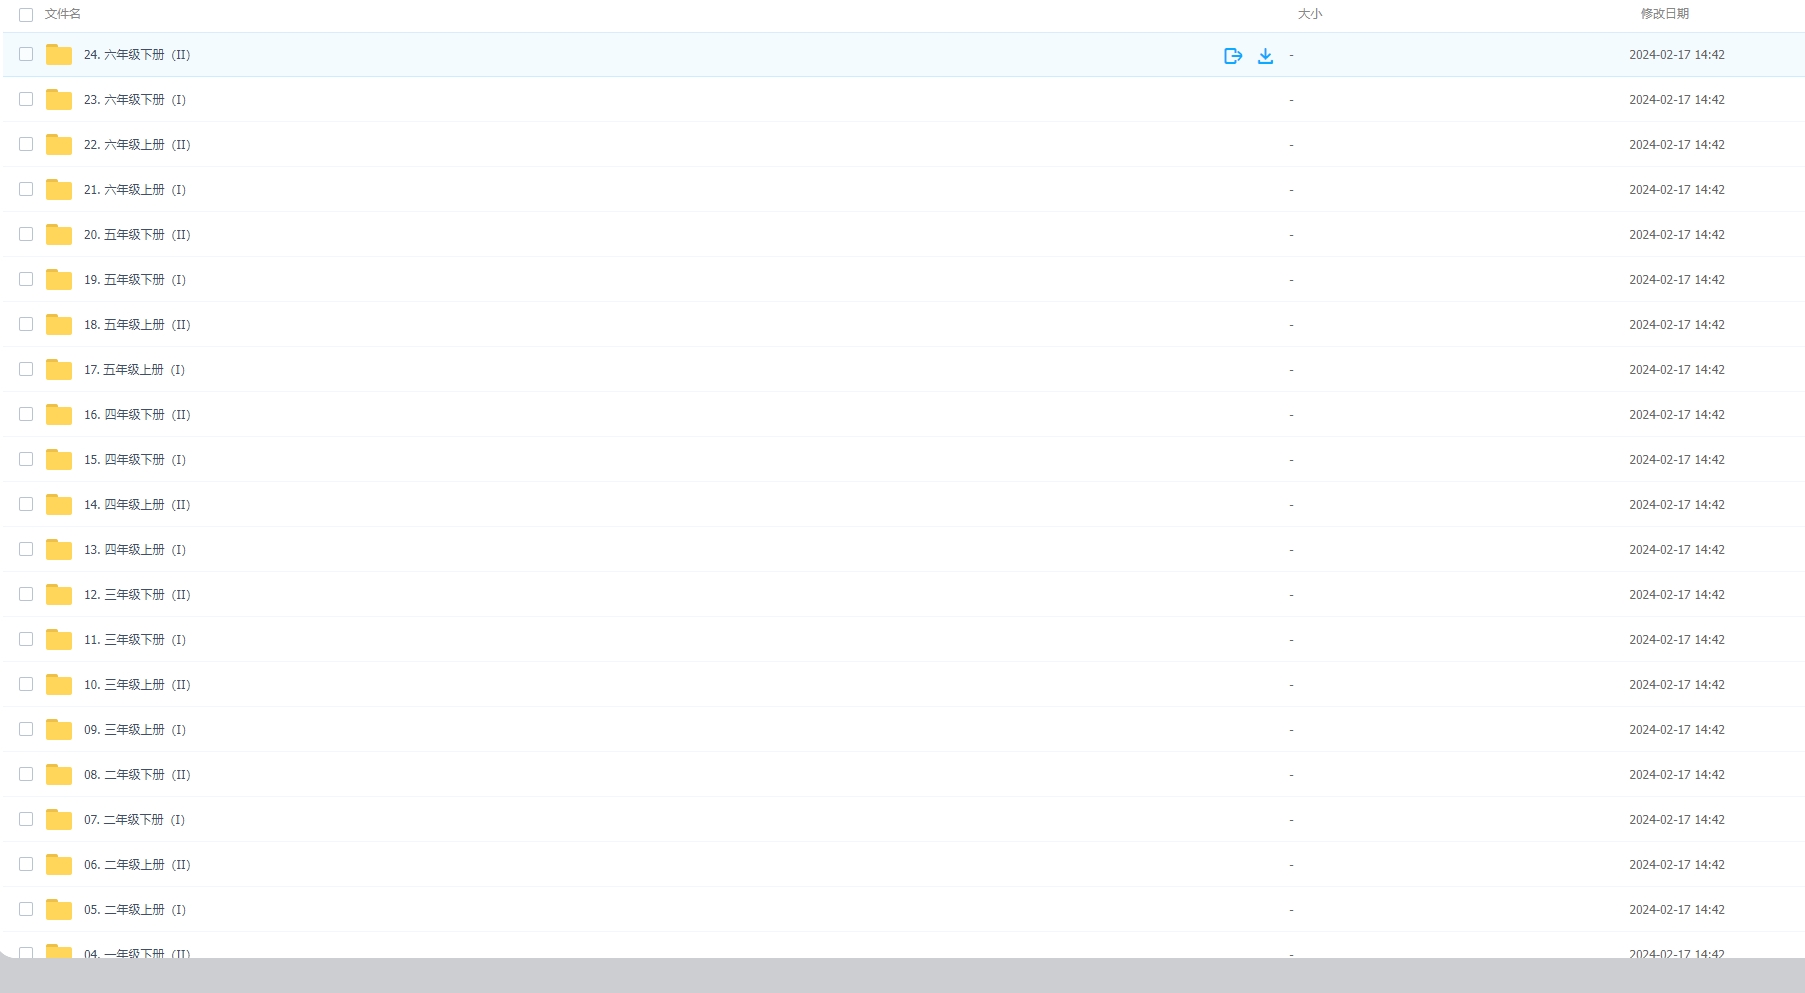Screen dimensions: 1805x993
Task: Tick checkbox for 06. 二年级上册 (II)
Action: (x=26, y=864)
